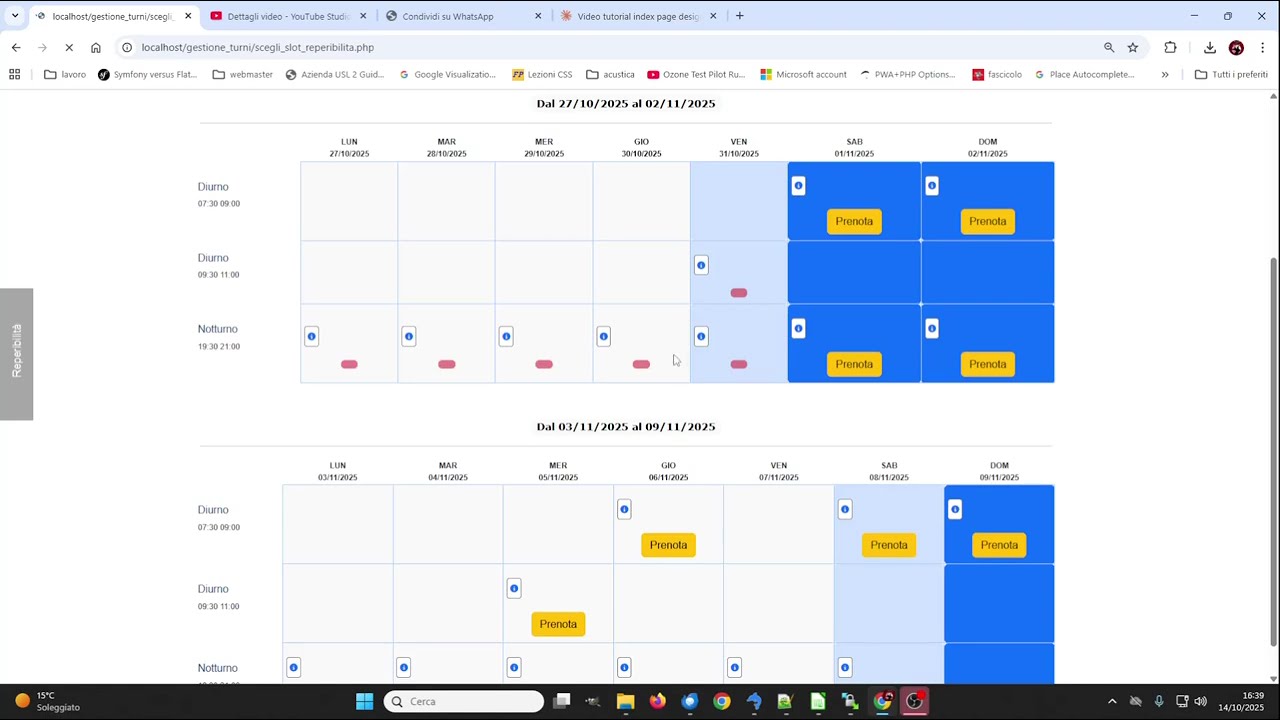This screenshot has height=720, width=1280.
Task: Open info icon for Friday 31/10 Notturno
Action: [x=701, y=336]
